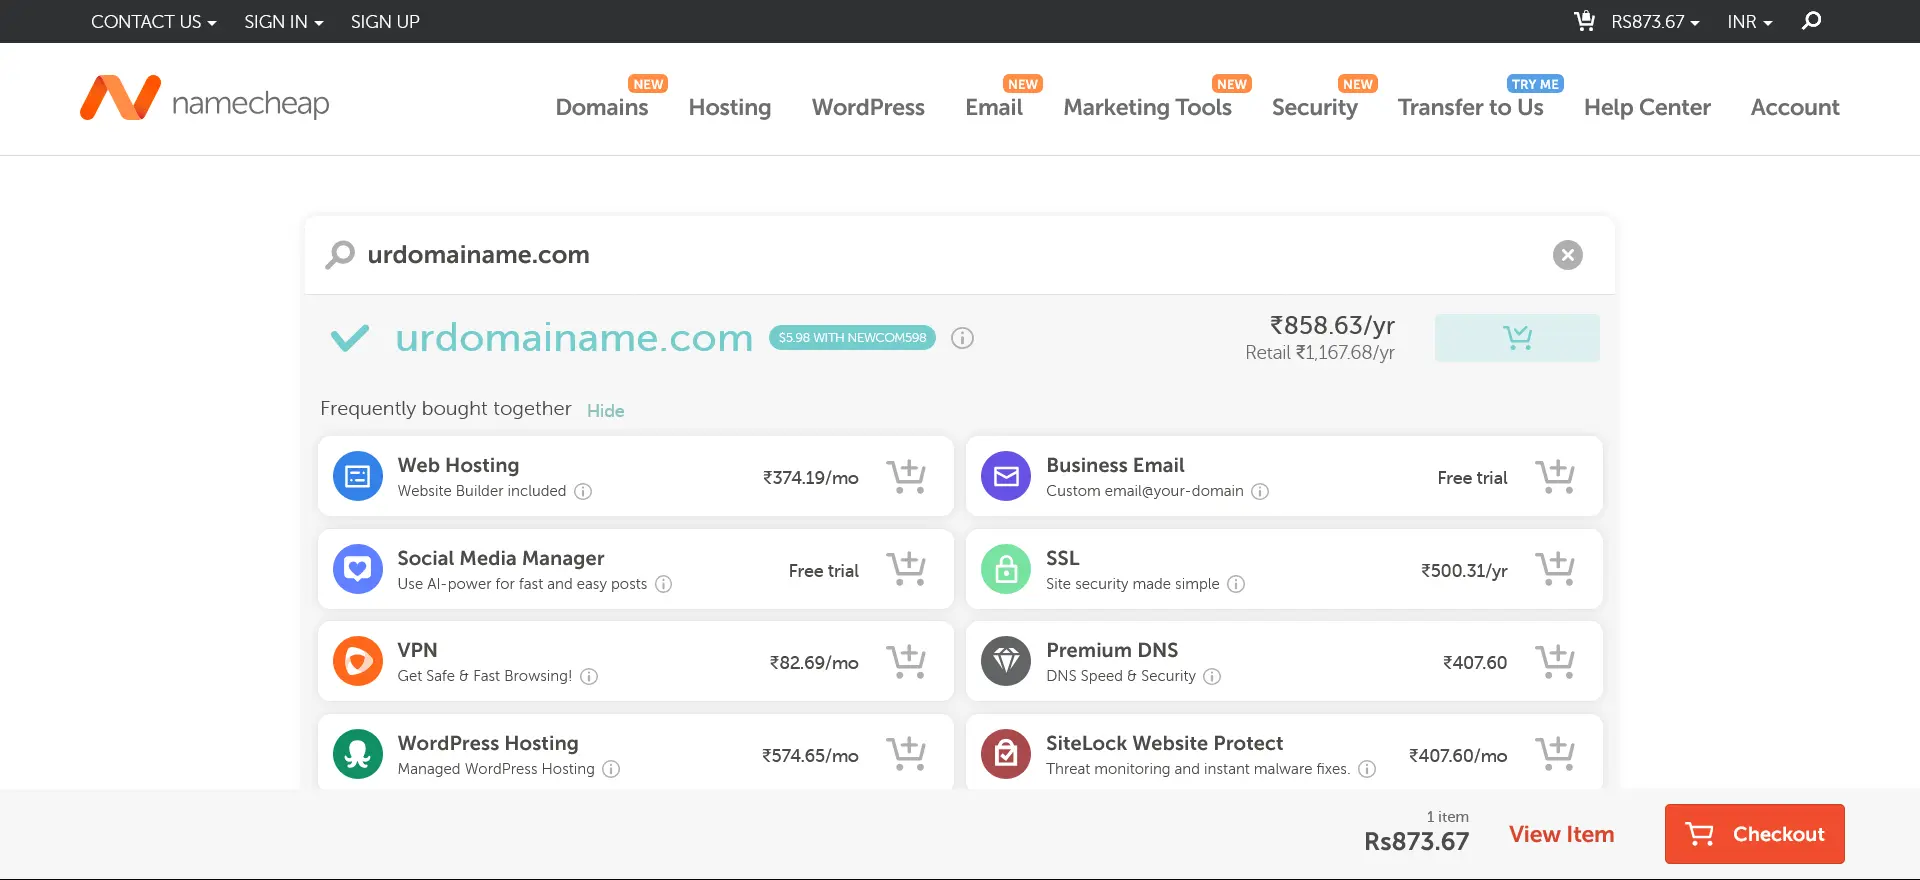Open the Security menu
This screenshot has width=1920, height=880.
click(x=1315, y=107)
